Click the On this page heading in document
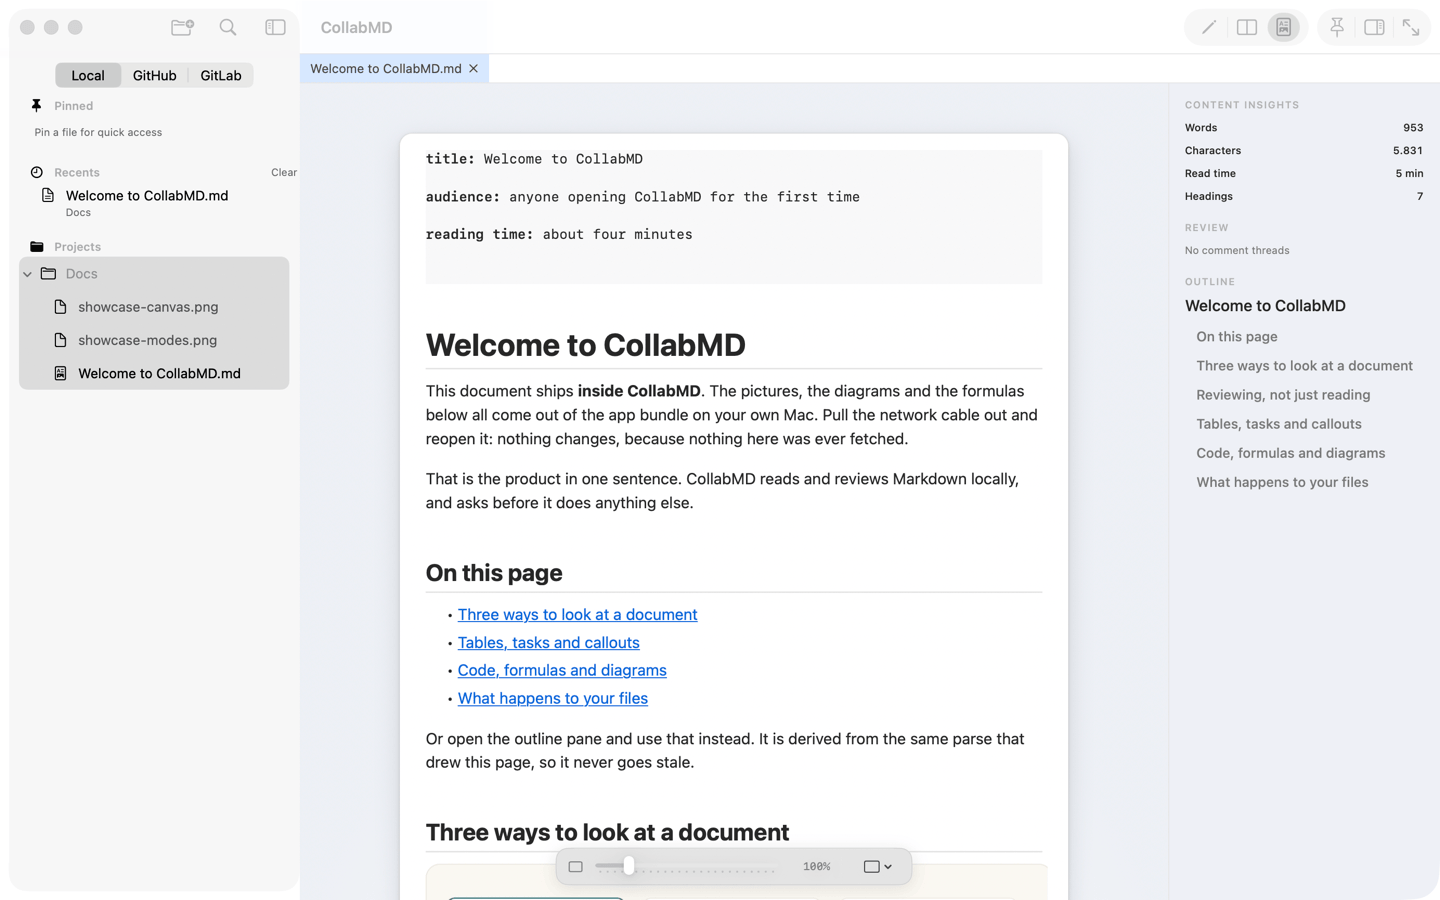Image resolution: width=1440 pixels, height=900 pixels. coord(494,573)
